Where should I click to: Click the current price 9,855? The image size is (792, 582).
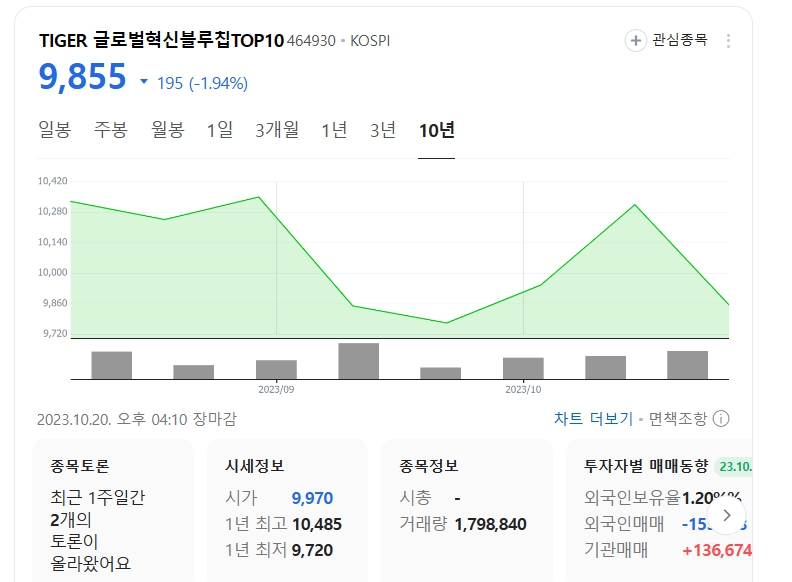coord(82,77)
